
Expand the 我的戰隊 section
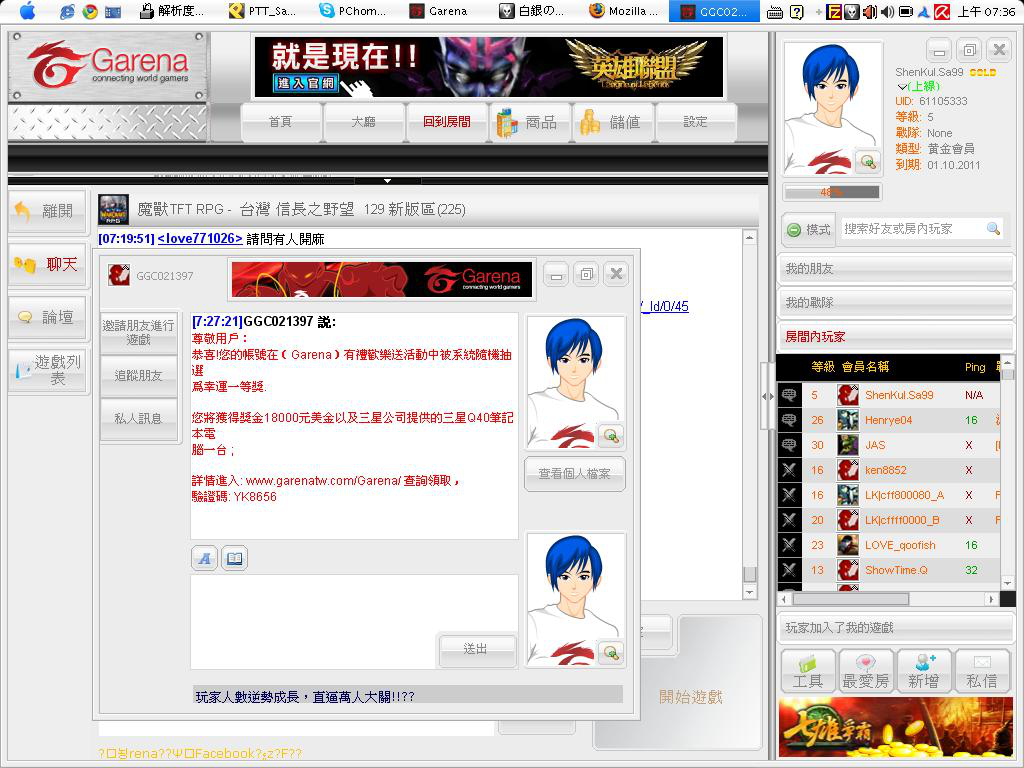(x=895, y=302)
